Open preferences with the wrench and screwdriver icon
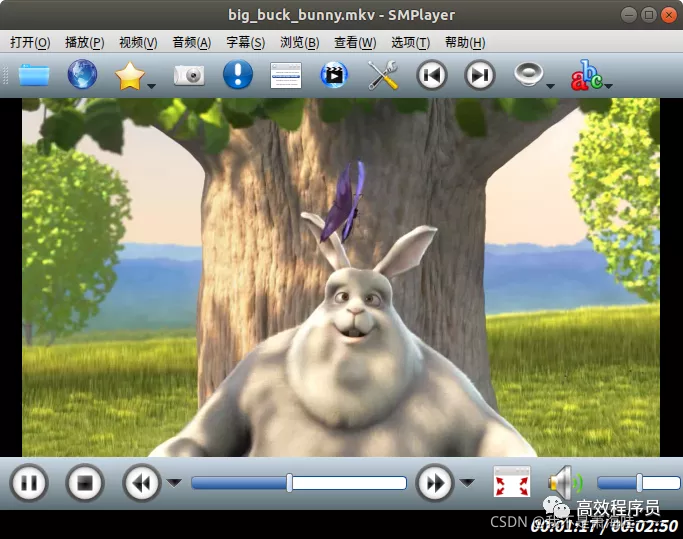Image resolution: width=683 pixels, height=539 pixels. 383,75
